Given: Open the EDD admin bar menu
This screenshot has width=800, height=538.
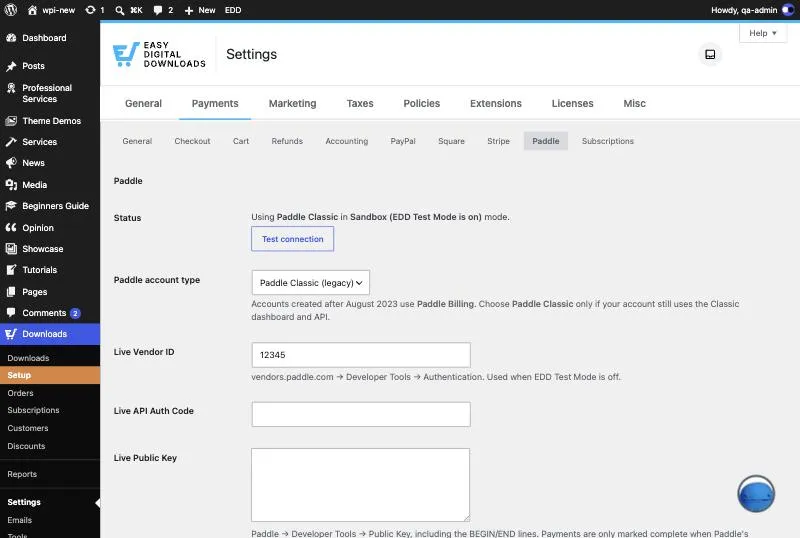Looking at the screenshot, I should point(233,10).
